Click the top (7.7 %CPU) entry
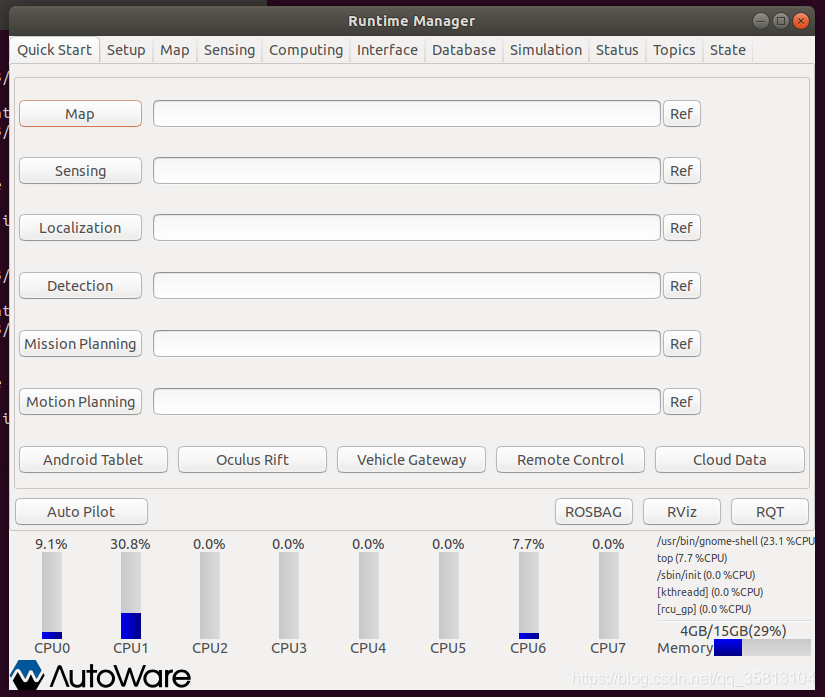 (692, 558)
